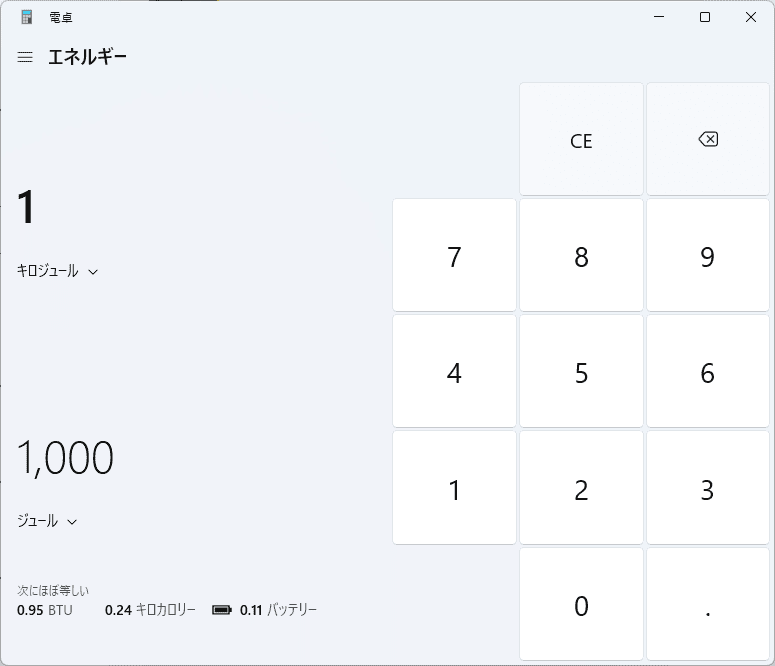Open the ジュール output unit dropdown
The image size is (775, 666).
[47, 521]
